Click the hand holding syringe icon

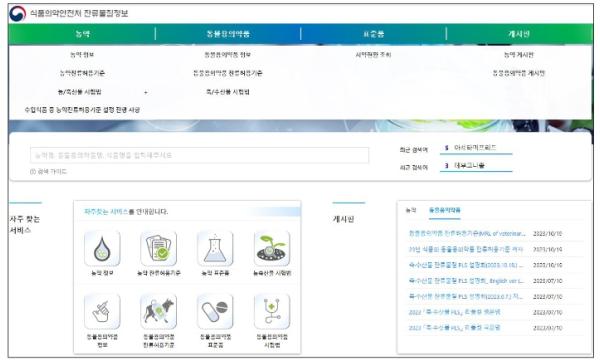(102, 311)
